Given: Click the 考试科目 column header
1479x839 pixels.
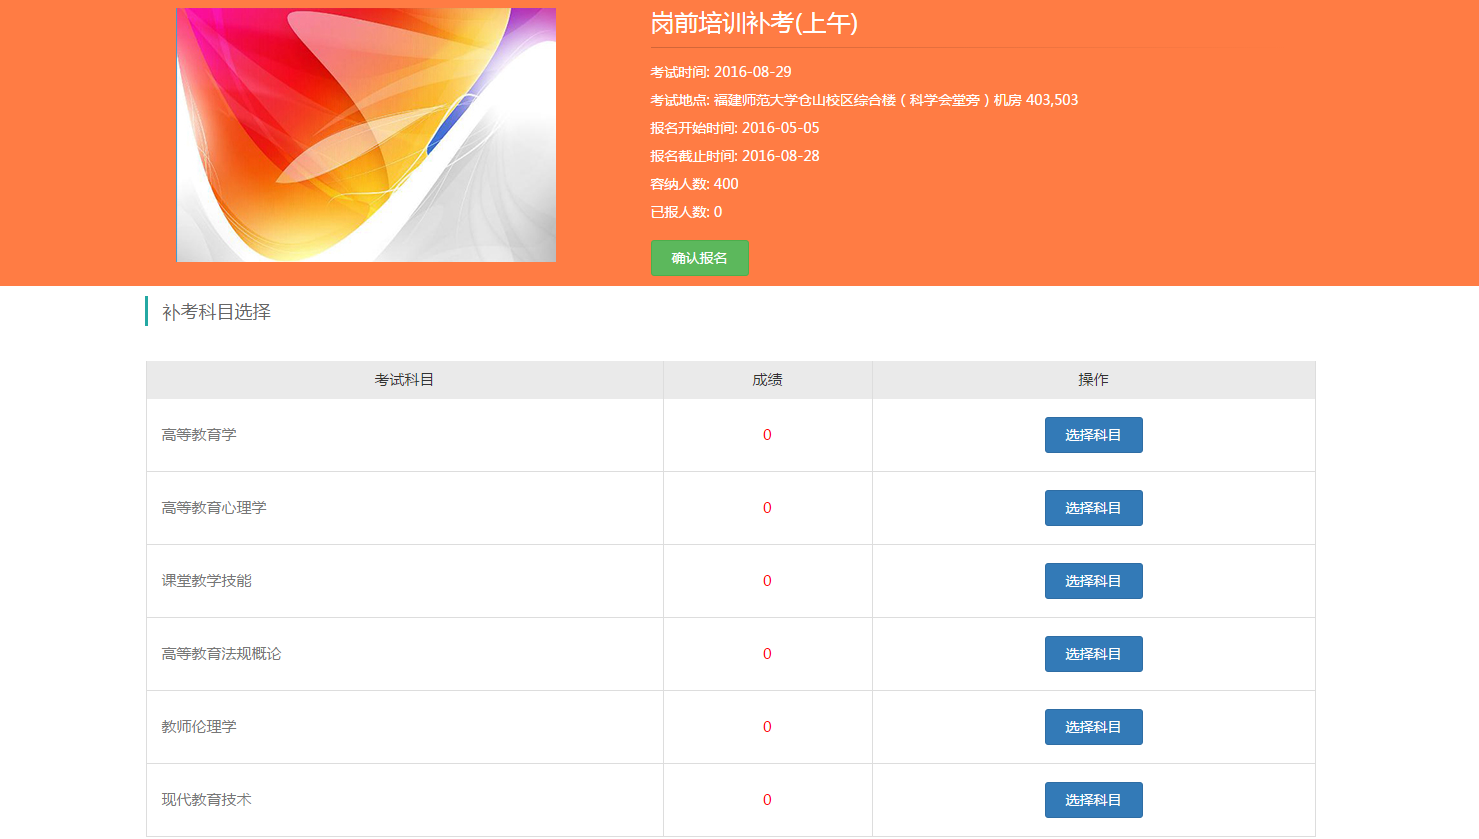Looking at the screenshot, I should tap(404, 380).
